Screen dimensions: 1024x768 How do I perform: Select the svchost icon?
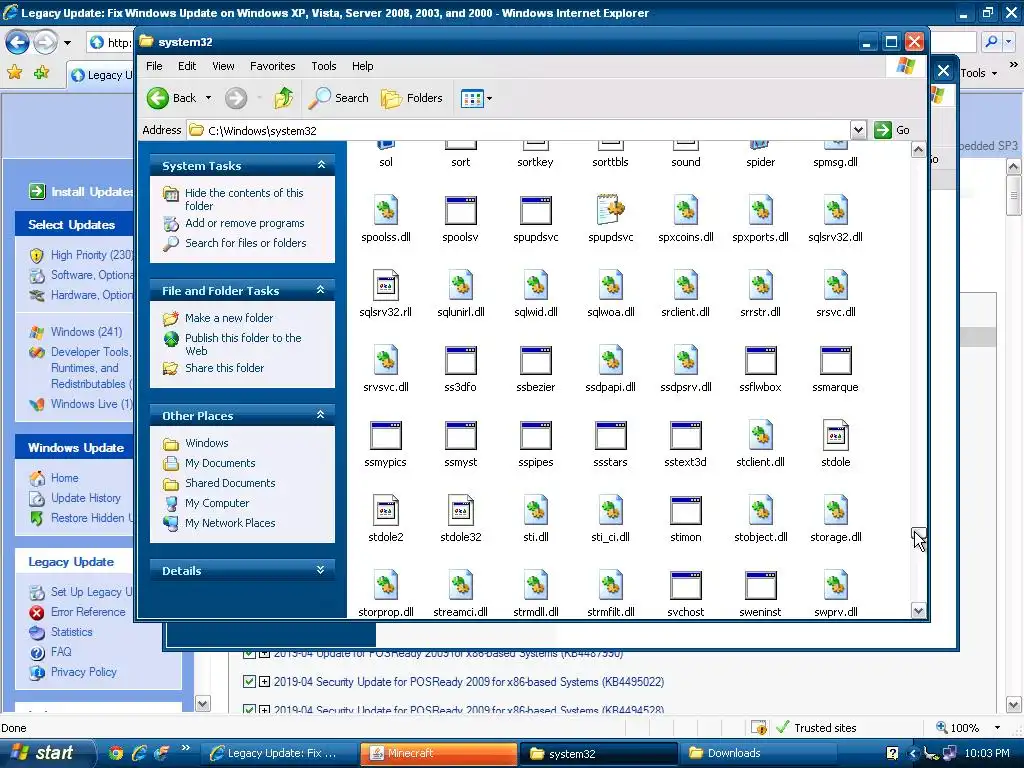(686, 586)
